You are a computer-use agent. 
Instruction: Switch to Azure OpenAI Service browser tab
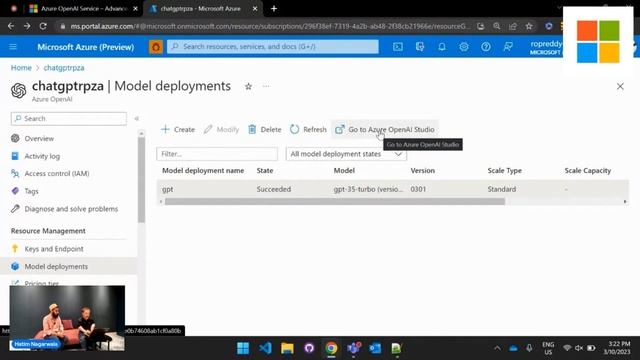click(84, 9)
